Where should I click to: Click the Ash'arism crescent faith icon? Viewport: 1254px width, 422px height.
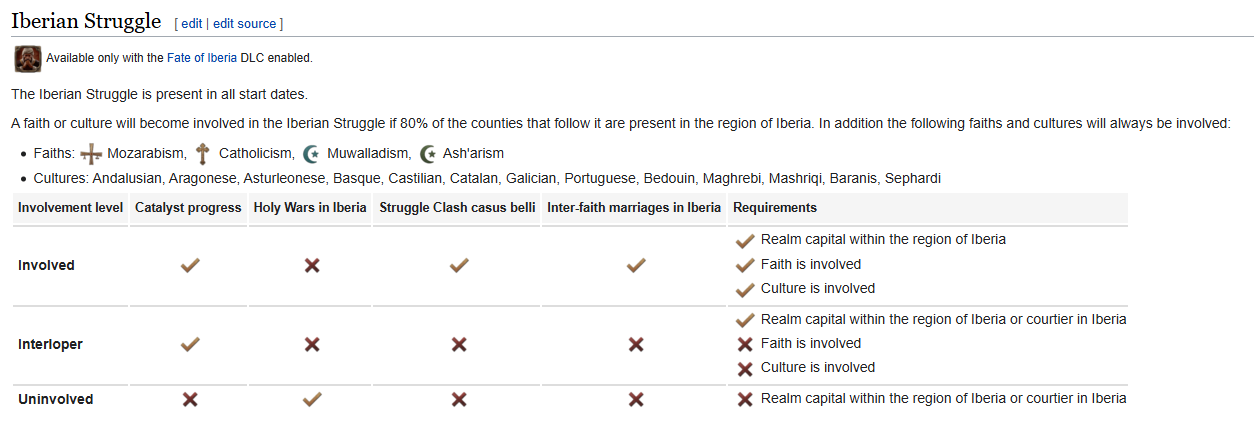click(x=429, y=154)
